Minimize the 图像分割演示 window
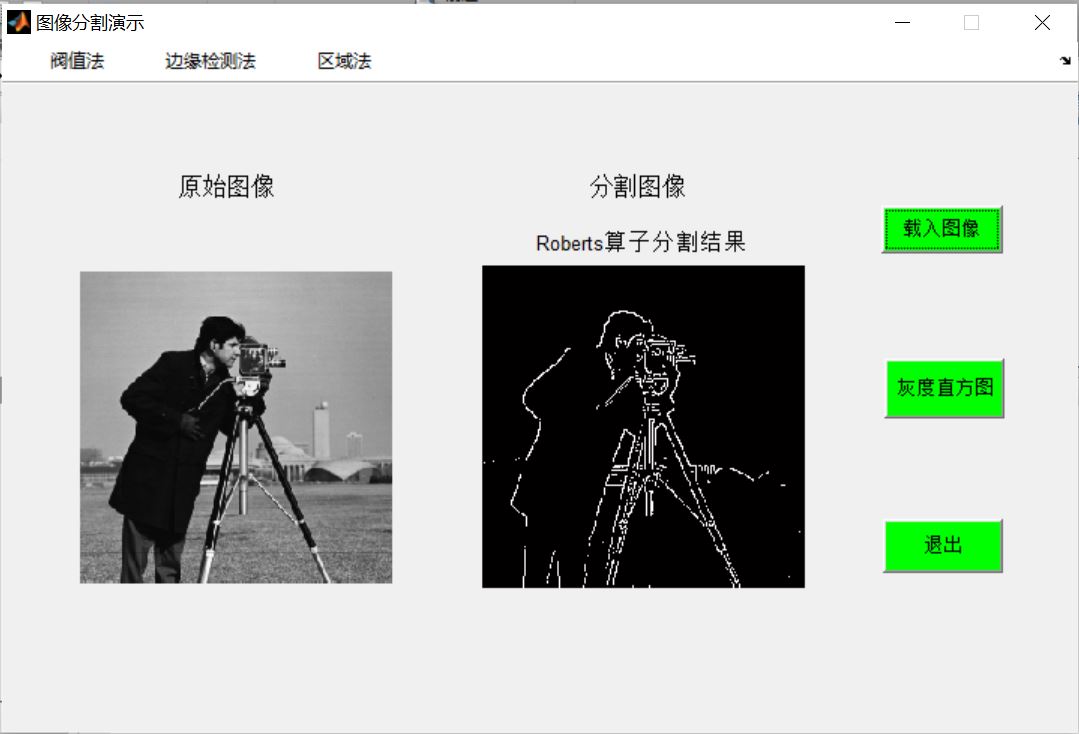1079x734 pixels. tap(902, 23)
